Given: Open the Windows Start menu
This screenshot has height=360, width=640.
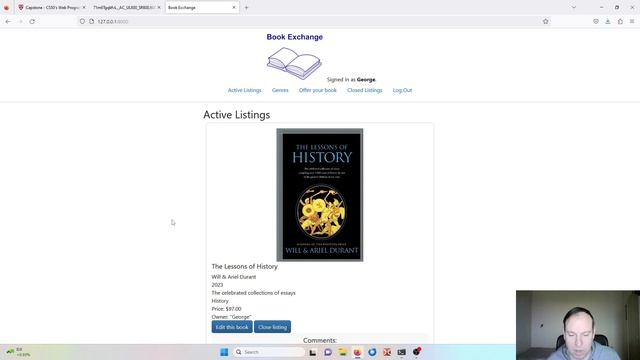Looking at the screenshot, I should pyautogui.click(x=224, y=352).
